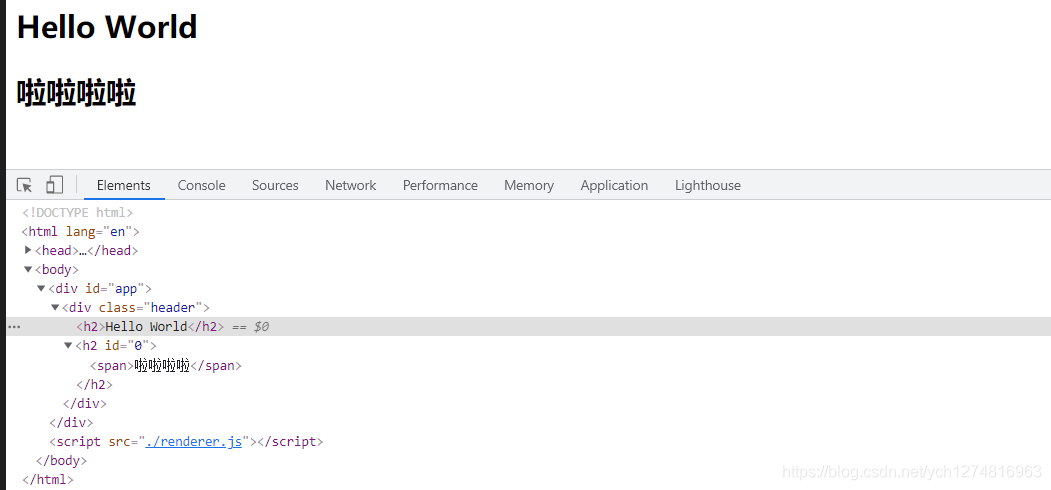The image size is (1051, 490).
Task: Select the DOCTYPE html line
Action: [x=77, y=212]
